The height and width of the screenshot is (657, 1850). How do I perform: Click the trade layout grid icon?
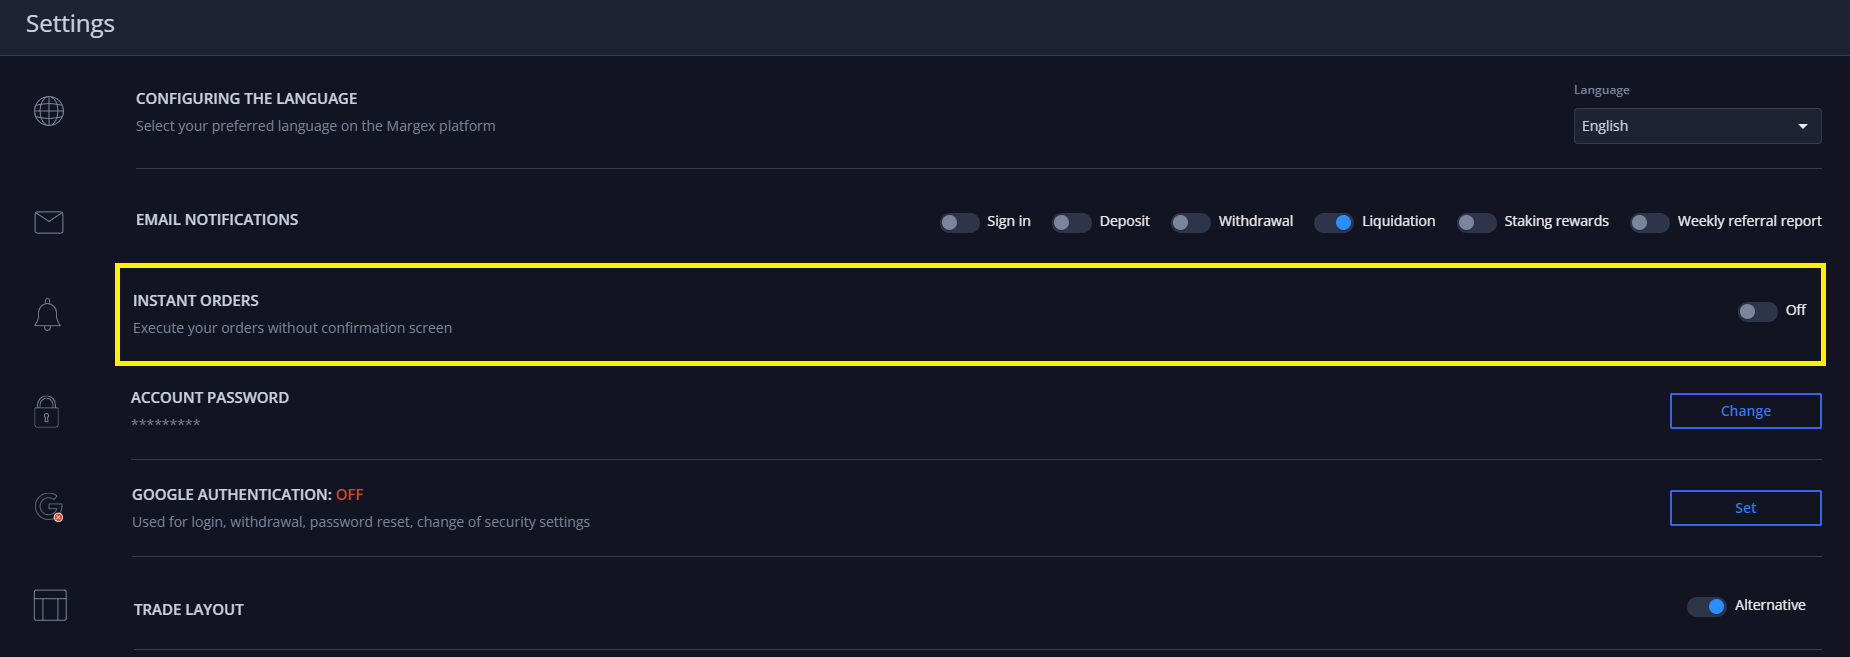point(50,605)
